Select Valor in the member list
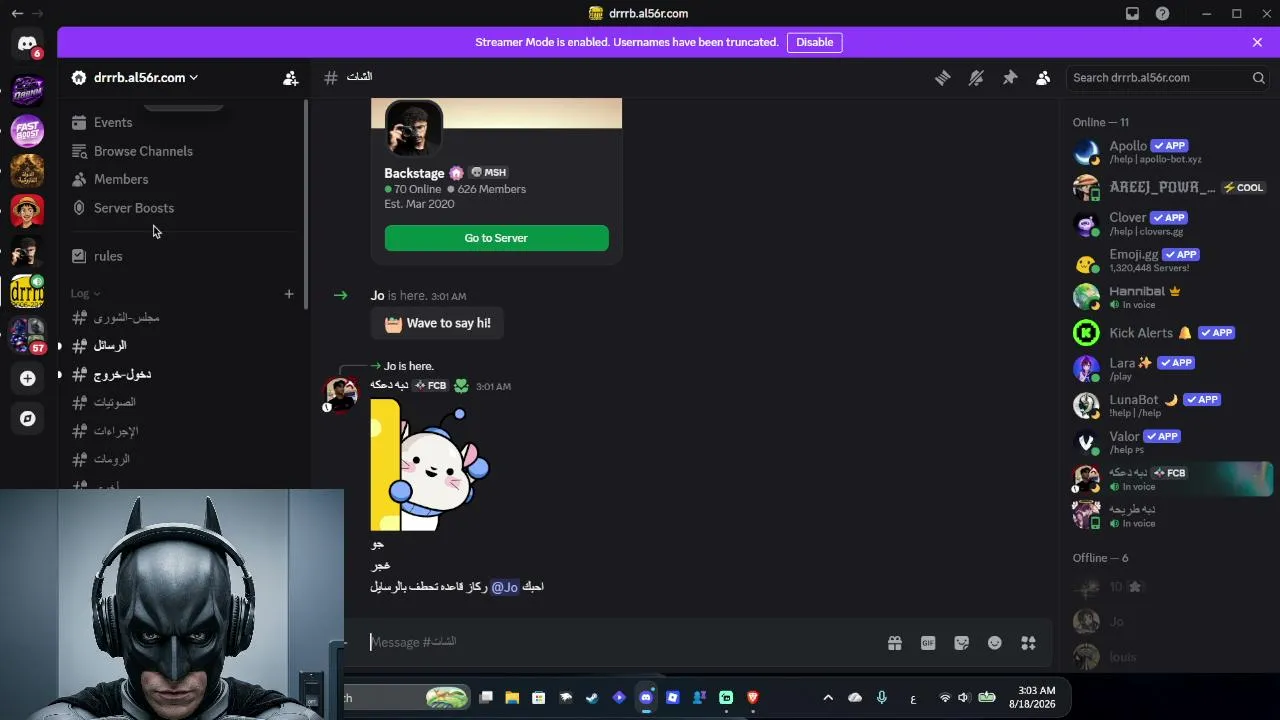This screenshot has height=720, width=1280. tap(1169, 442)
